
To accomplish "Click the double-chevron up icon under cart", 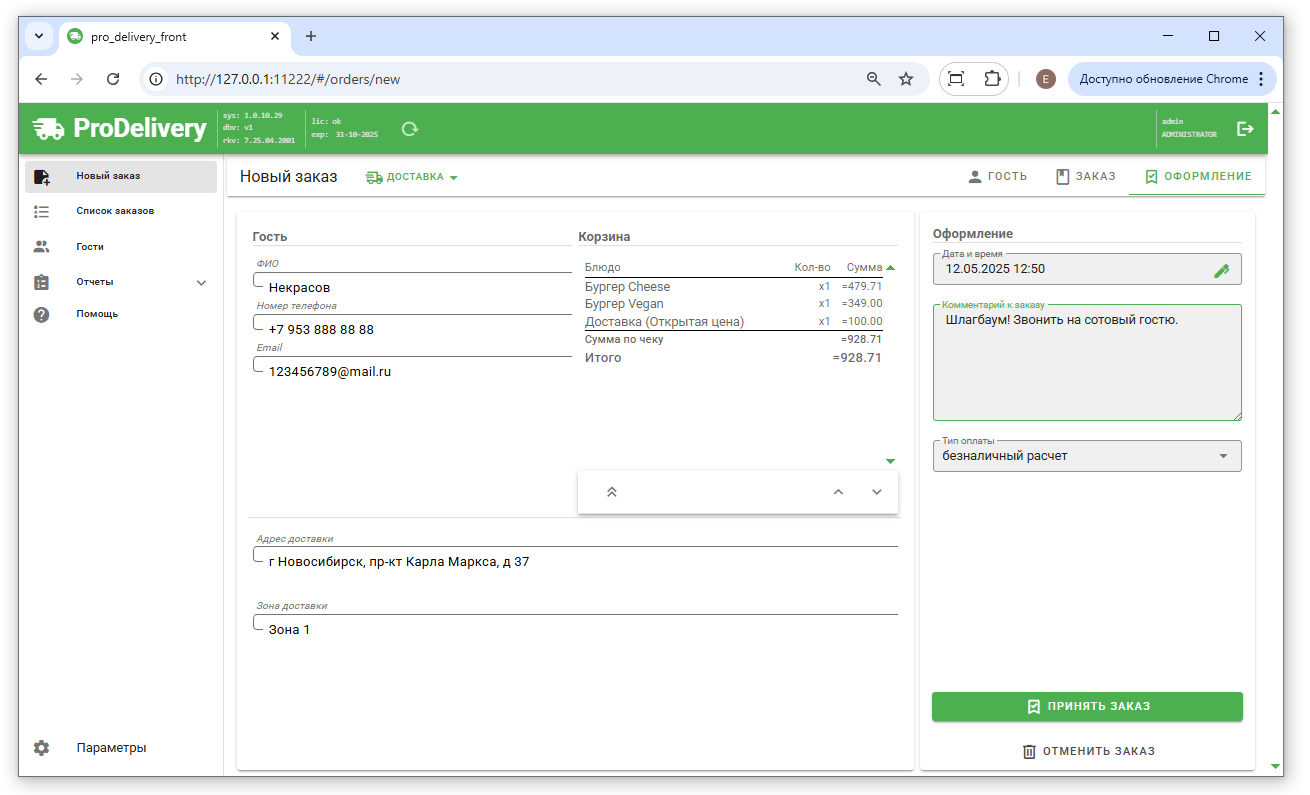I will click(612, 492).
